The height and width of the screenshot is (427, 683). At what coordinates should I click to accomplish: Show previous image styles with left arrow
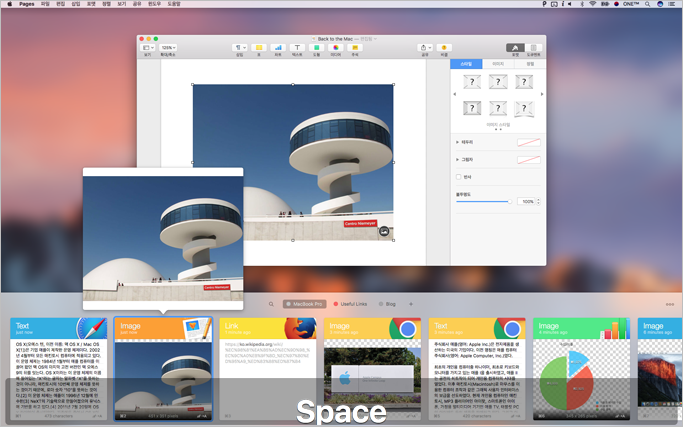tap(454, 94)
